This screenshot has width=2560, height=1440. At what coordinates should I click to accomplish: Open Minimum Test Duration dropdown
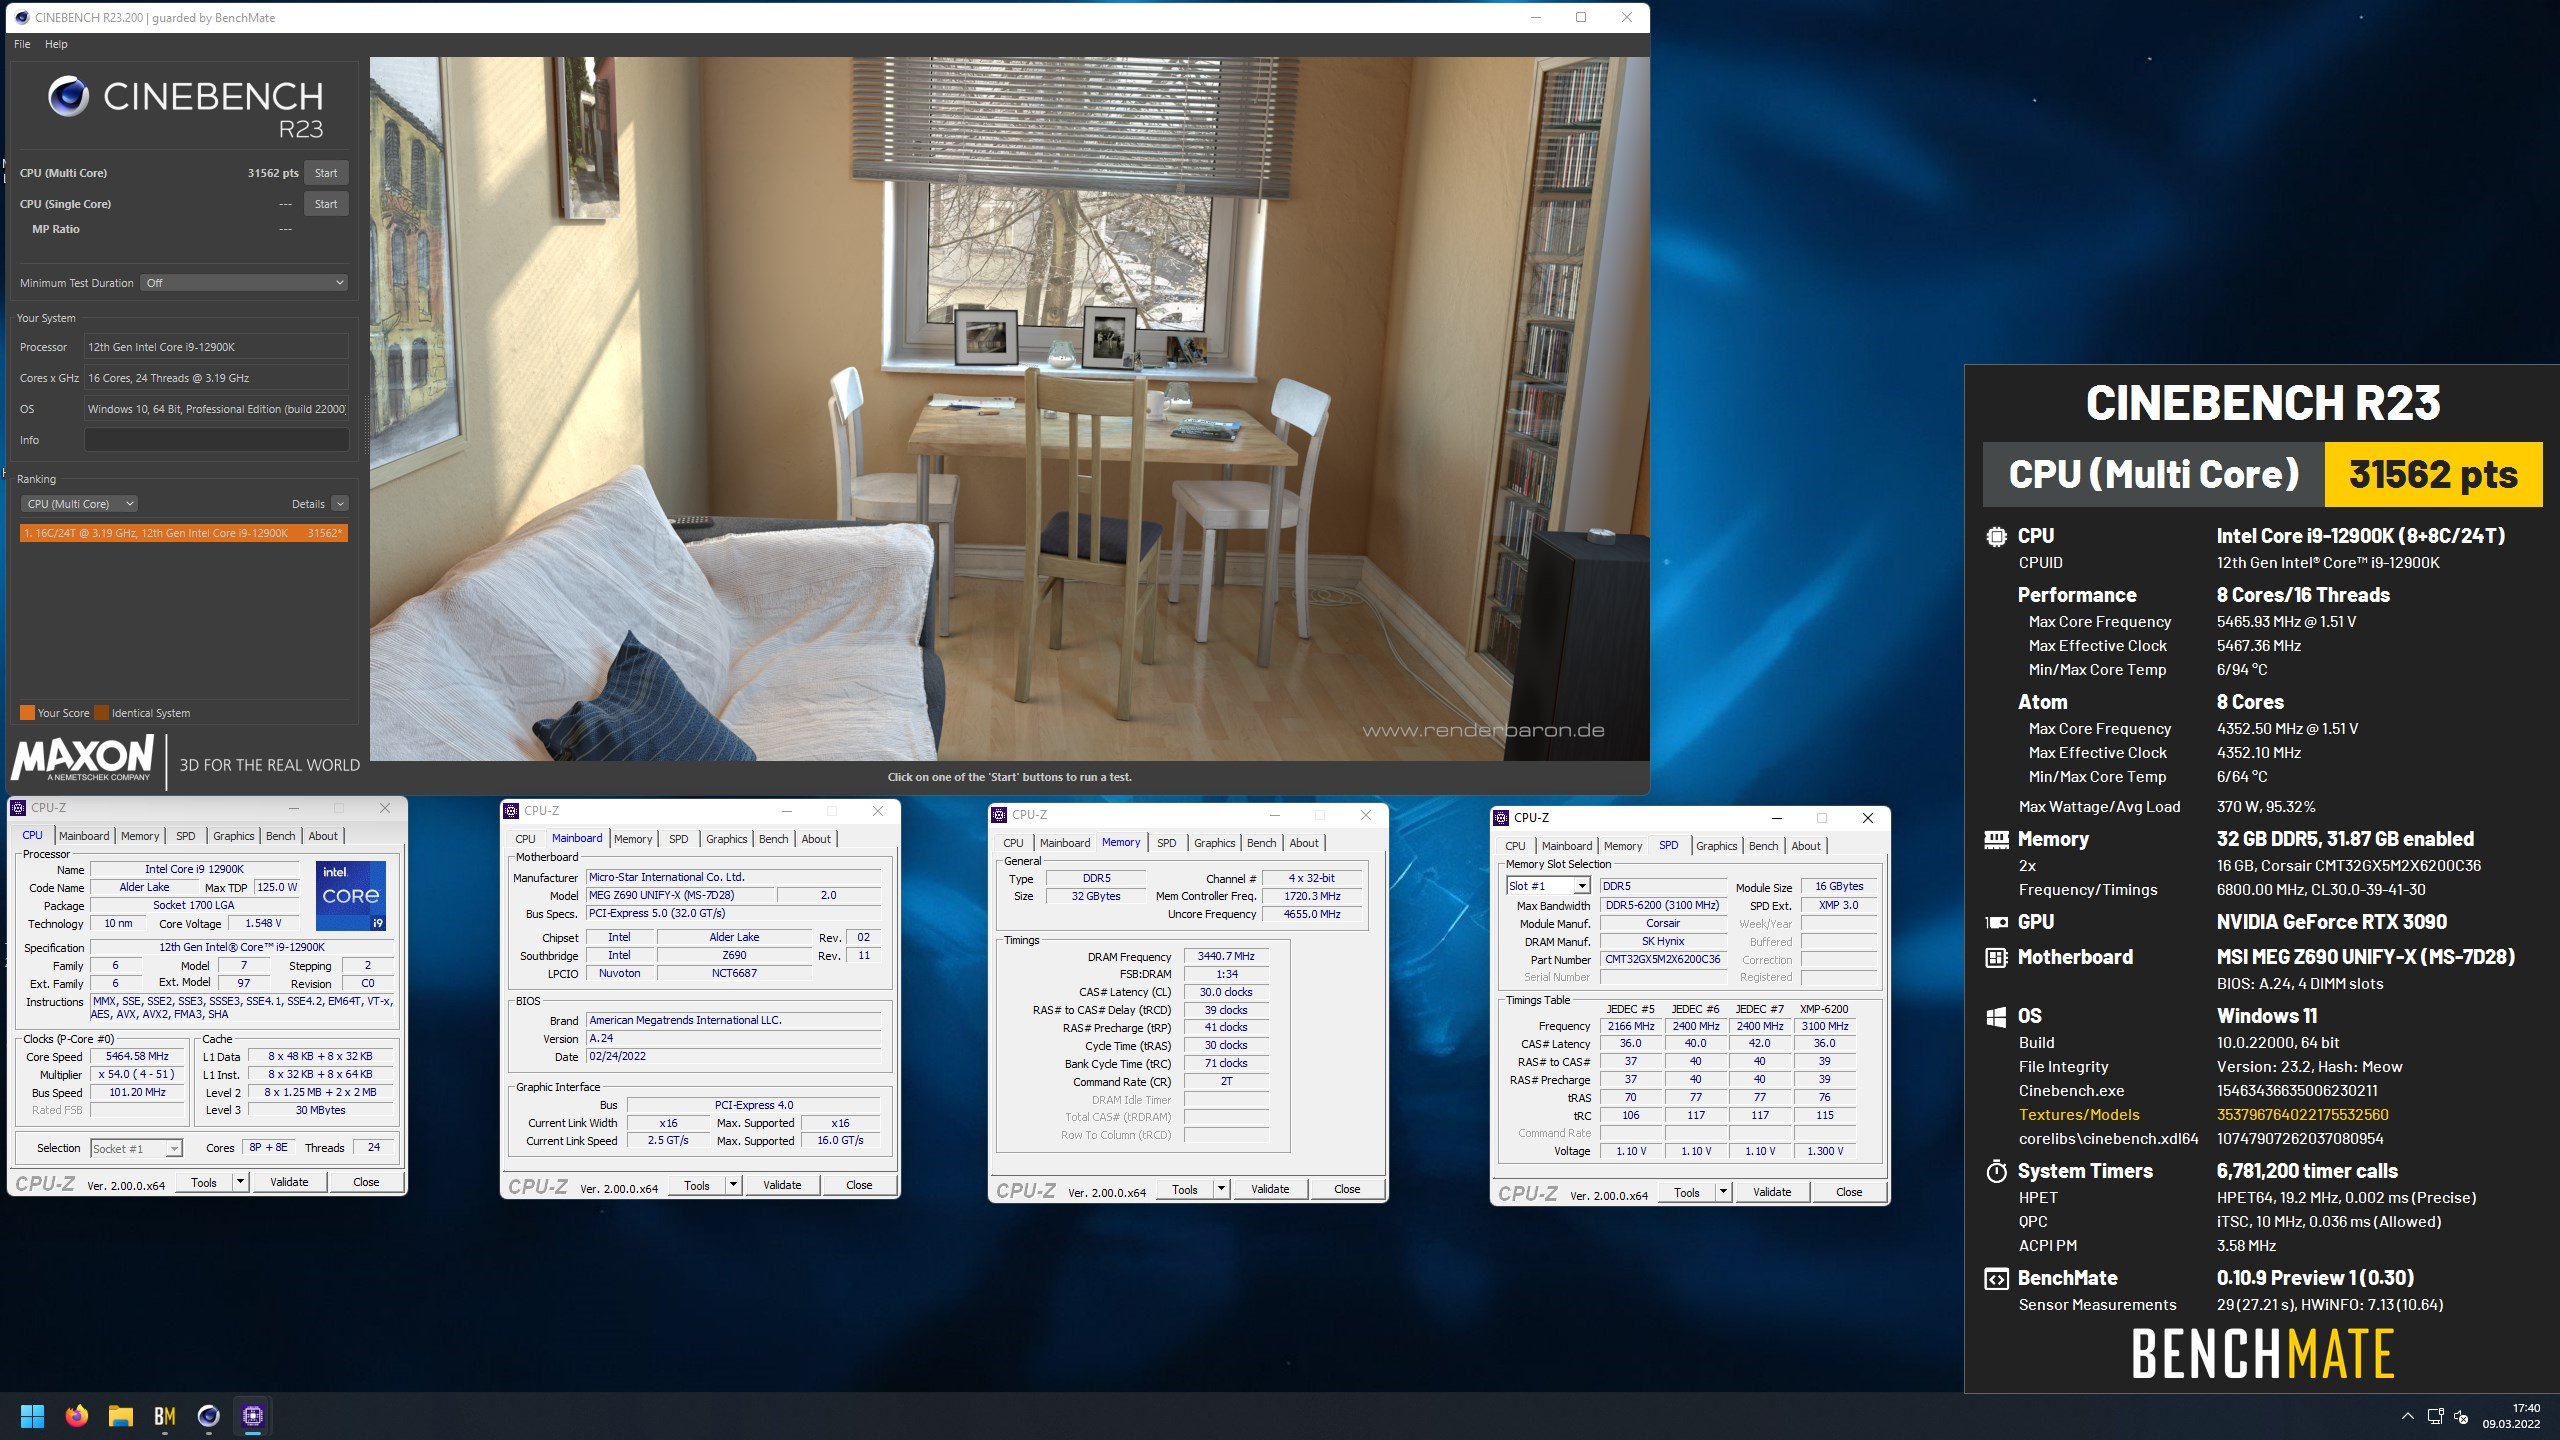coord(244,283)
